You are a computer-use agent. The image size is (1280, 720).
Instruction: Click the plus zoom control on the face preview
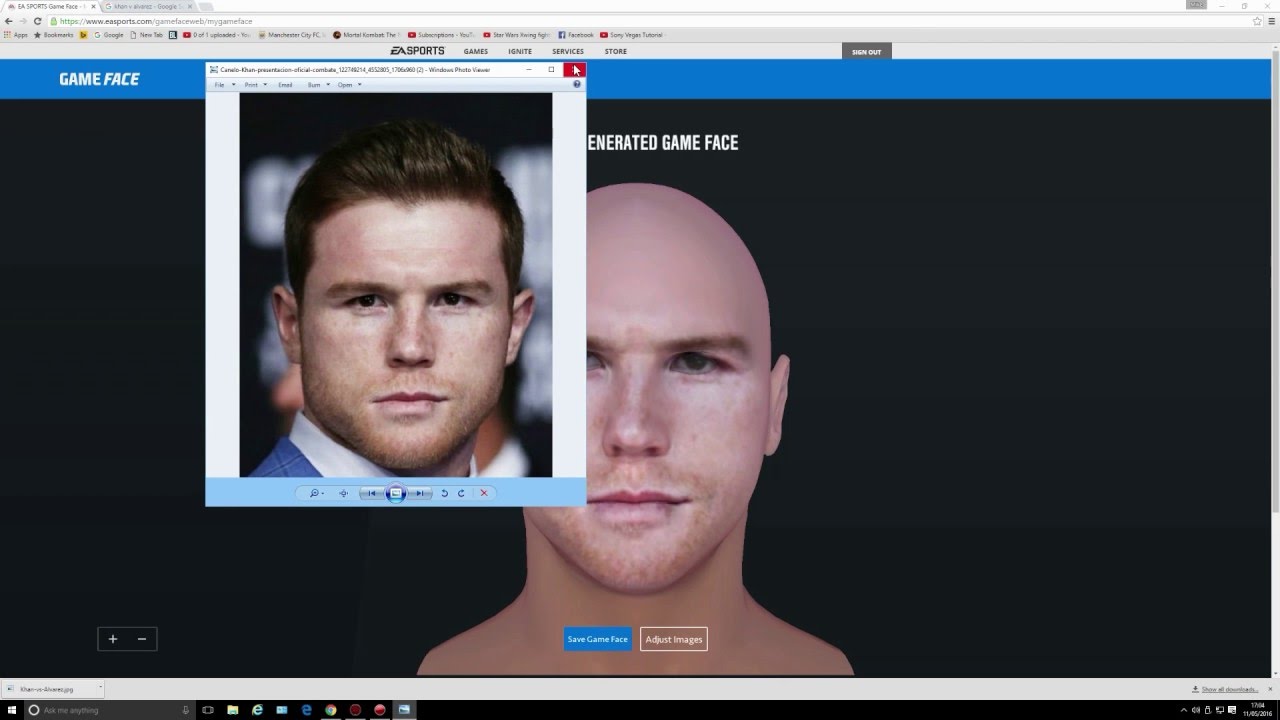click(112, 639)
